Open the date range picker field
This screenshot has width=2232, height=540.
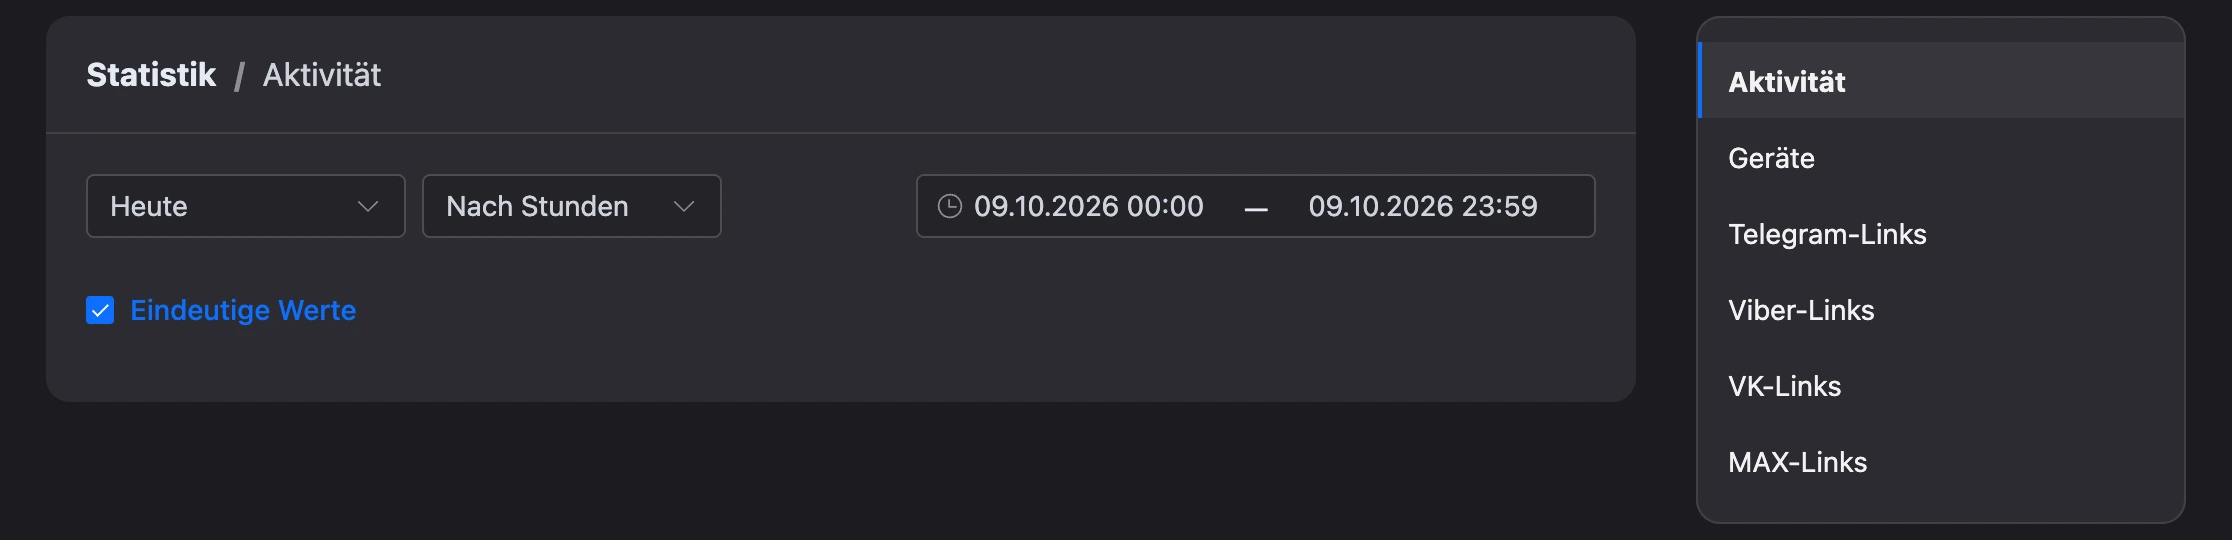[x=1256, y=206]
